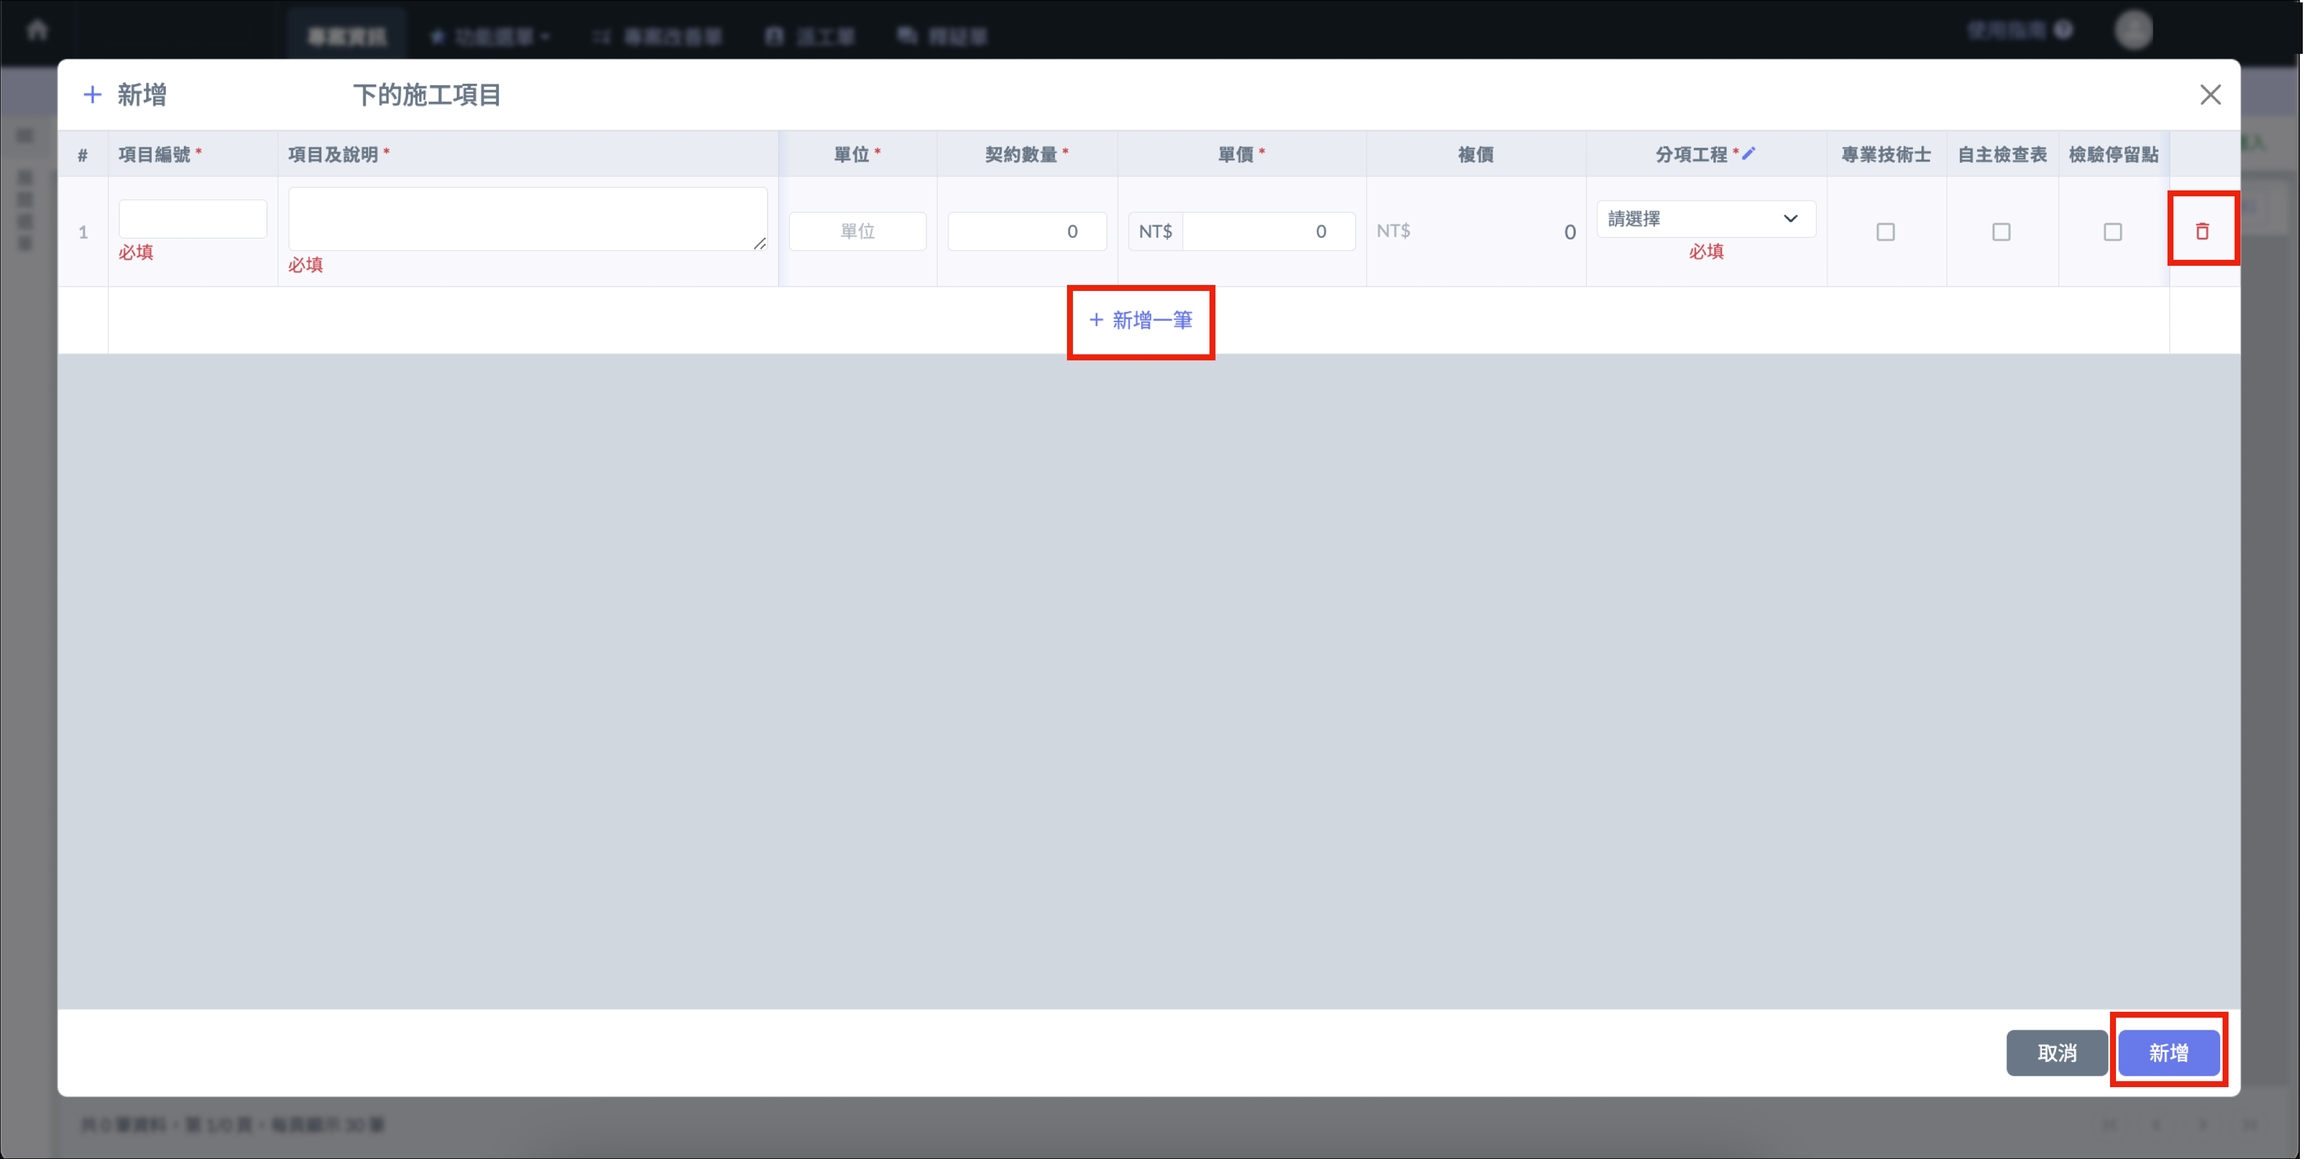
Task: Close the dialog with the X icon
Action: [2210, 95]
